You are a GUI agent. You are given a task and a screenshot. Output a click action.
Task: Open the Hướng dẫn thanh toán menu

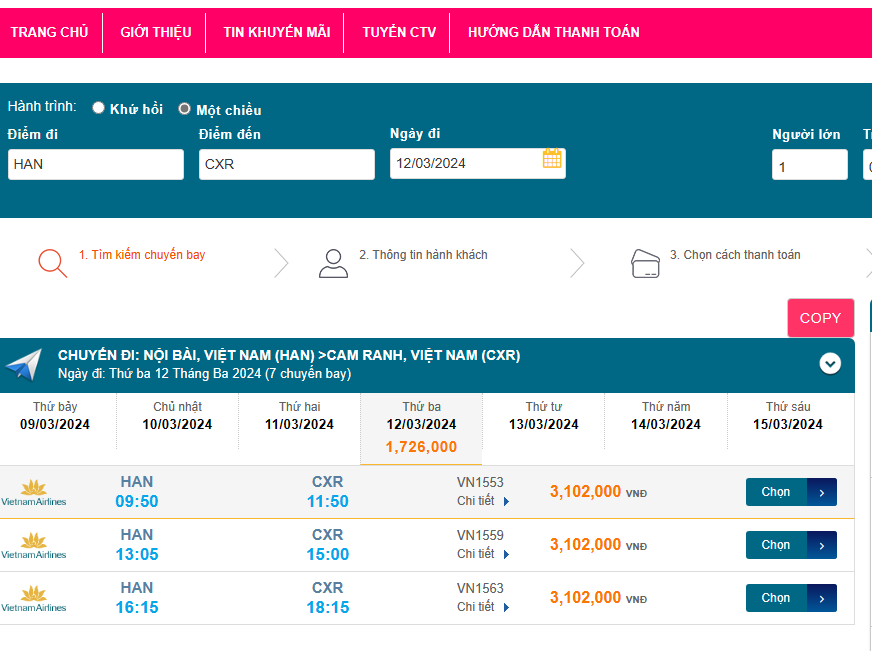[x=553, y=32]
